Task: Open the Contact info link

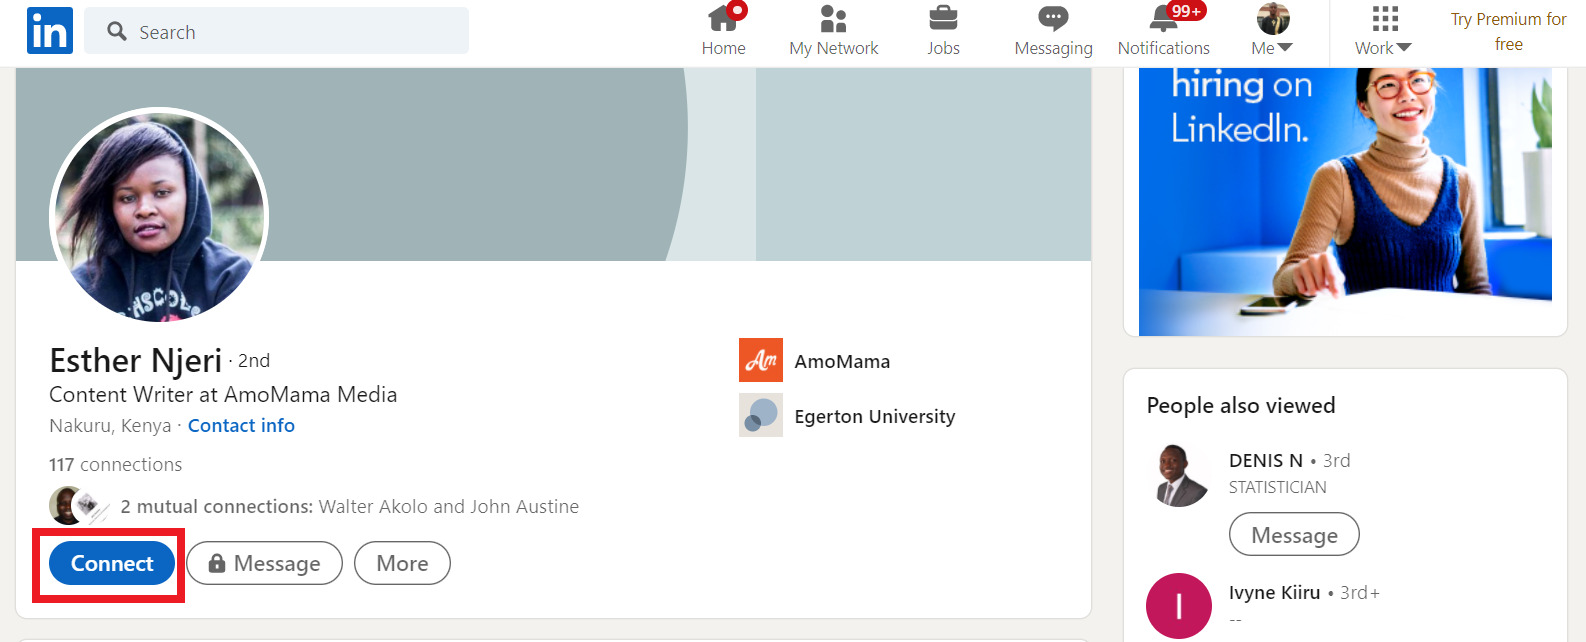Action: point(241,425)
